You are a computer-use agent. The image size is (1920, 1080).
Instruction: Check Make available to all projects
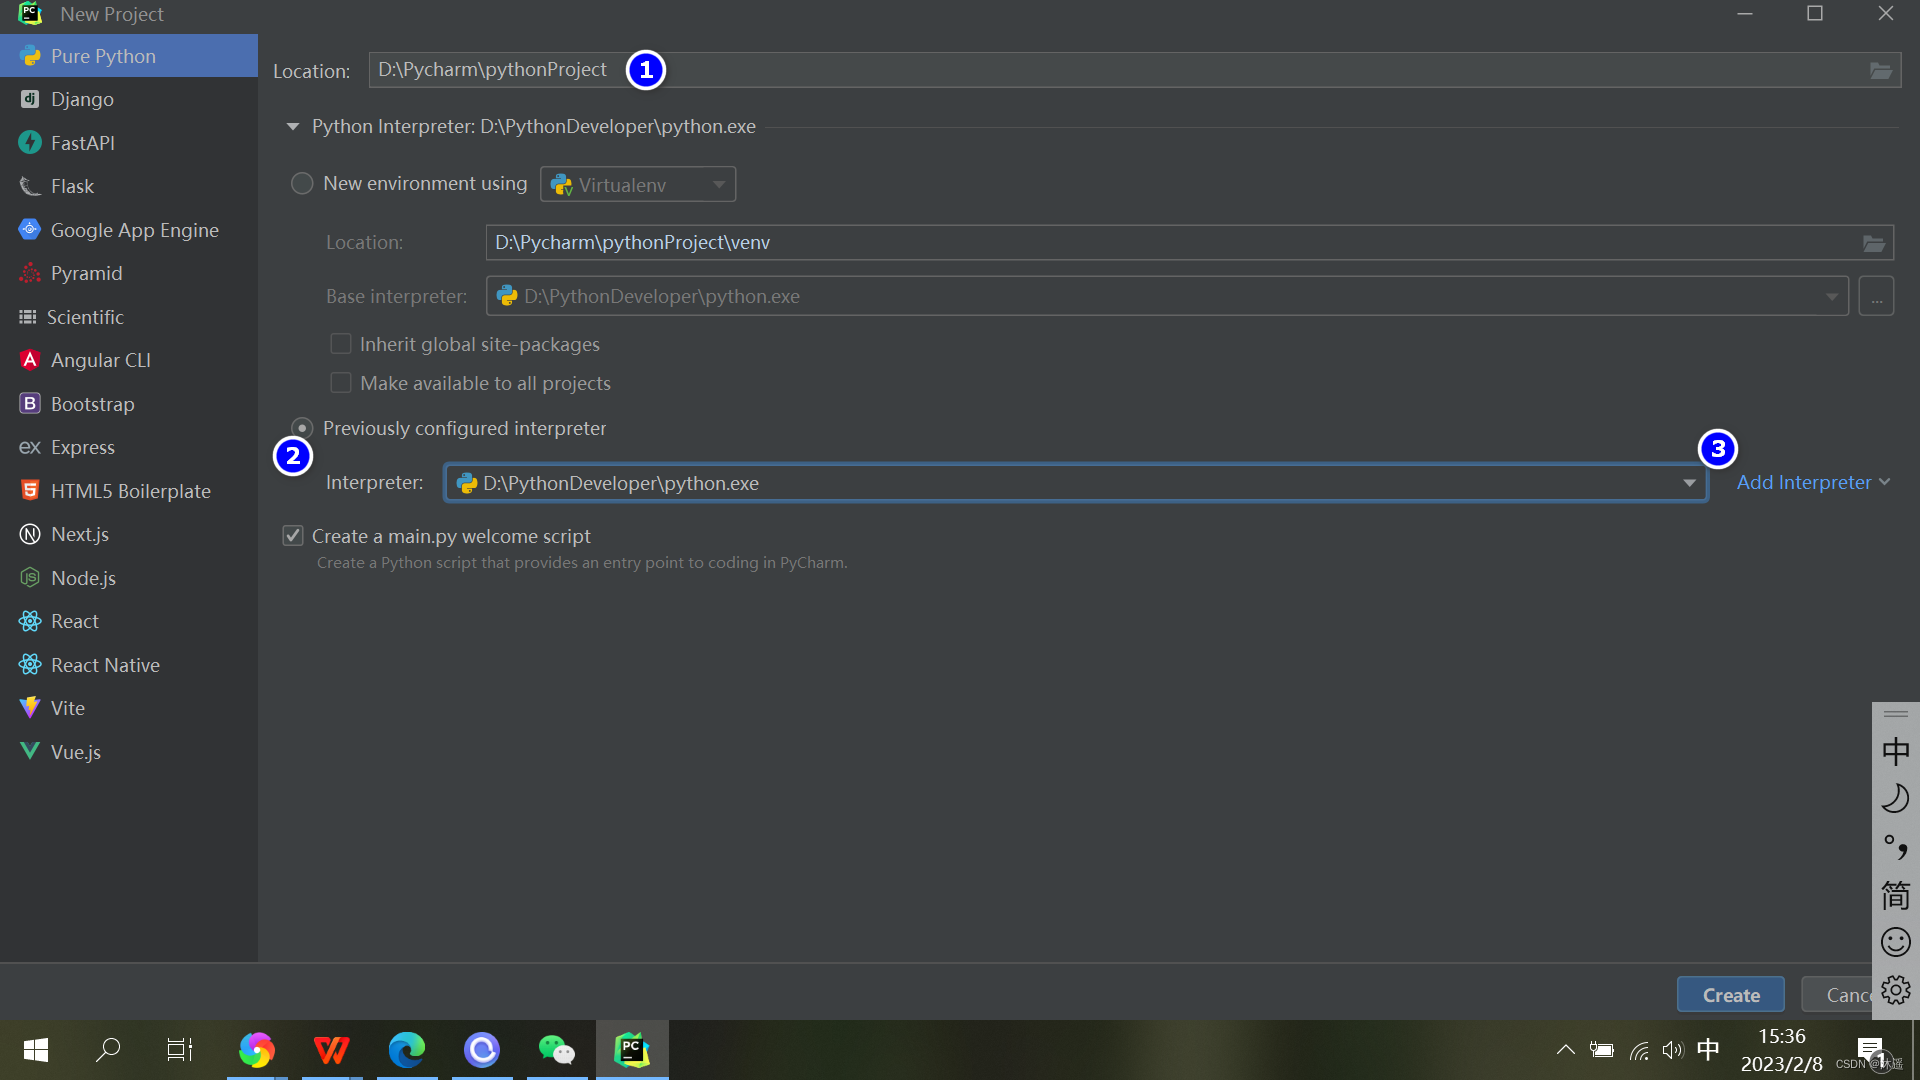(x=341, y=382)
